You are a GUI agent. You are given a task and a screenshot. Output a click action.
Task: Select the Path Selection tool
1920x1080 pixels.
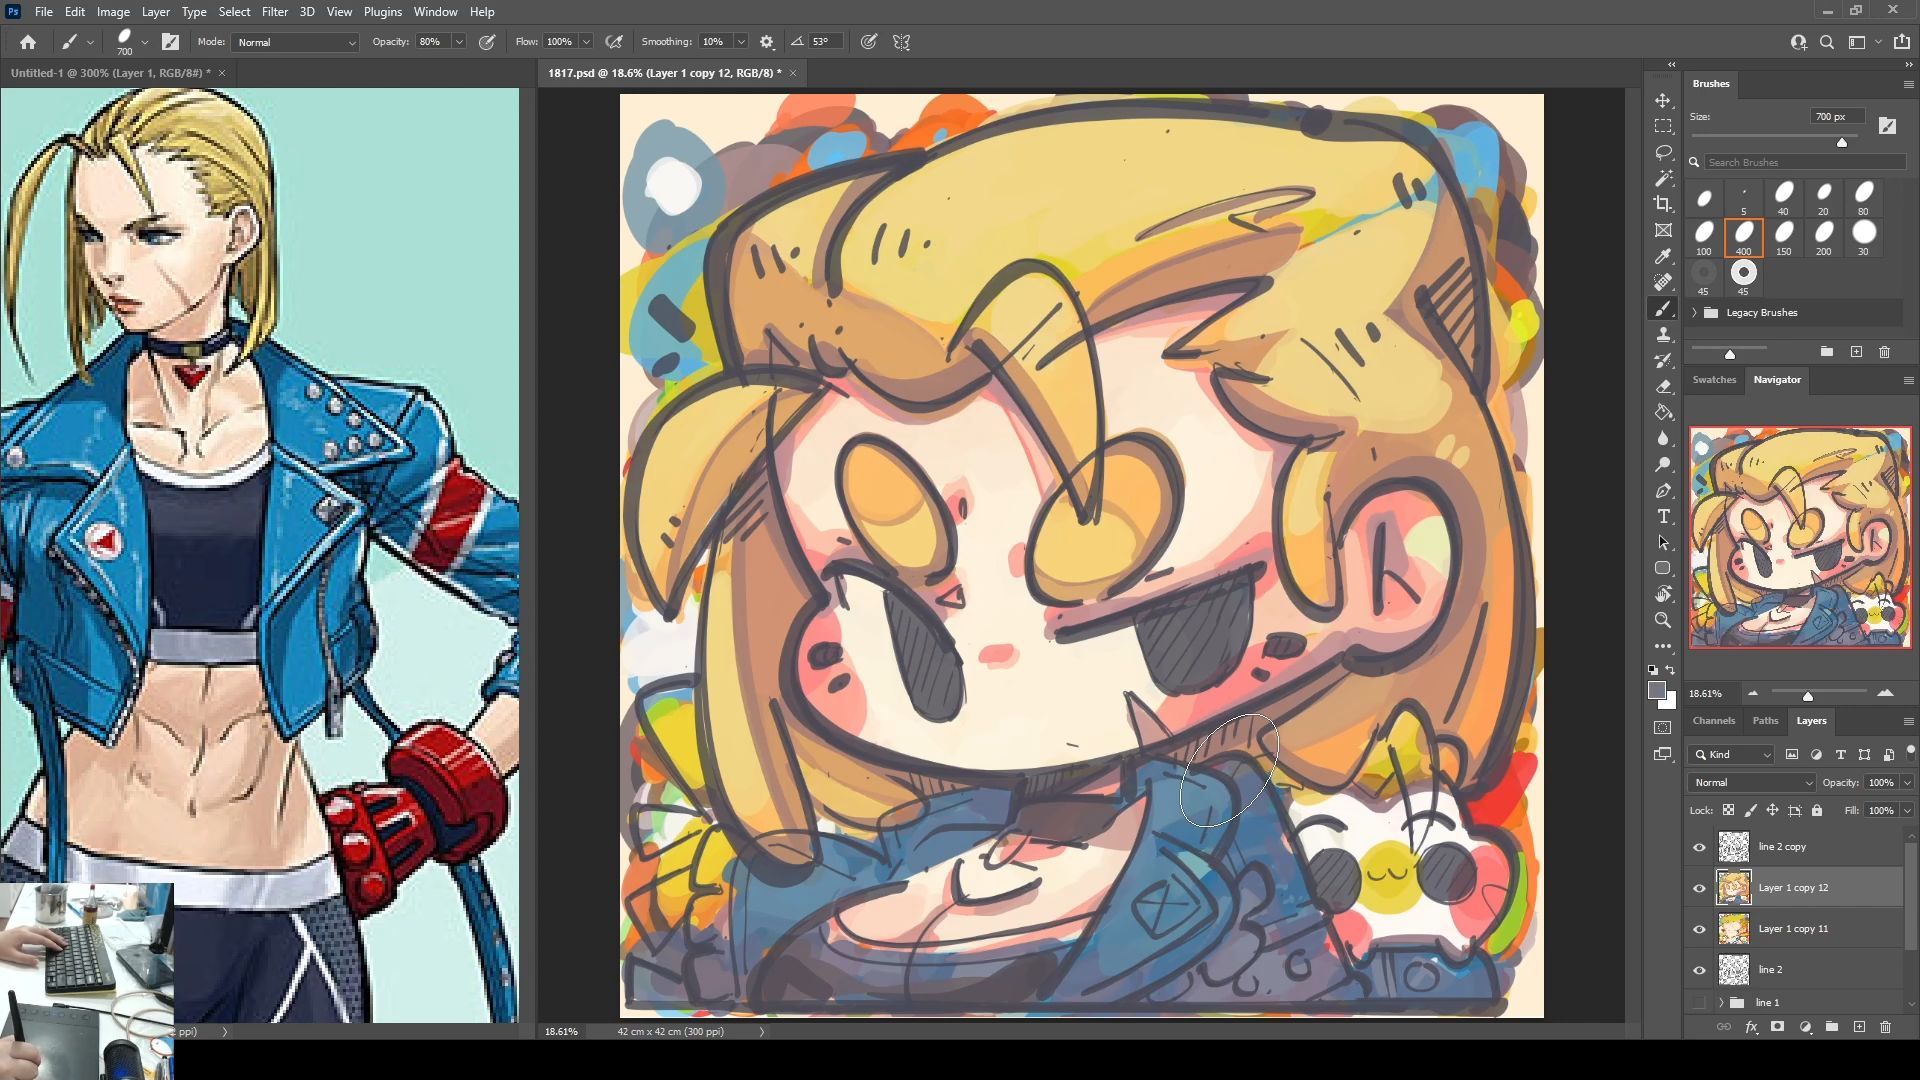pos(1663,543)
